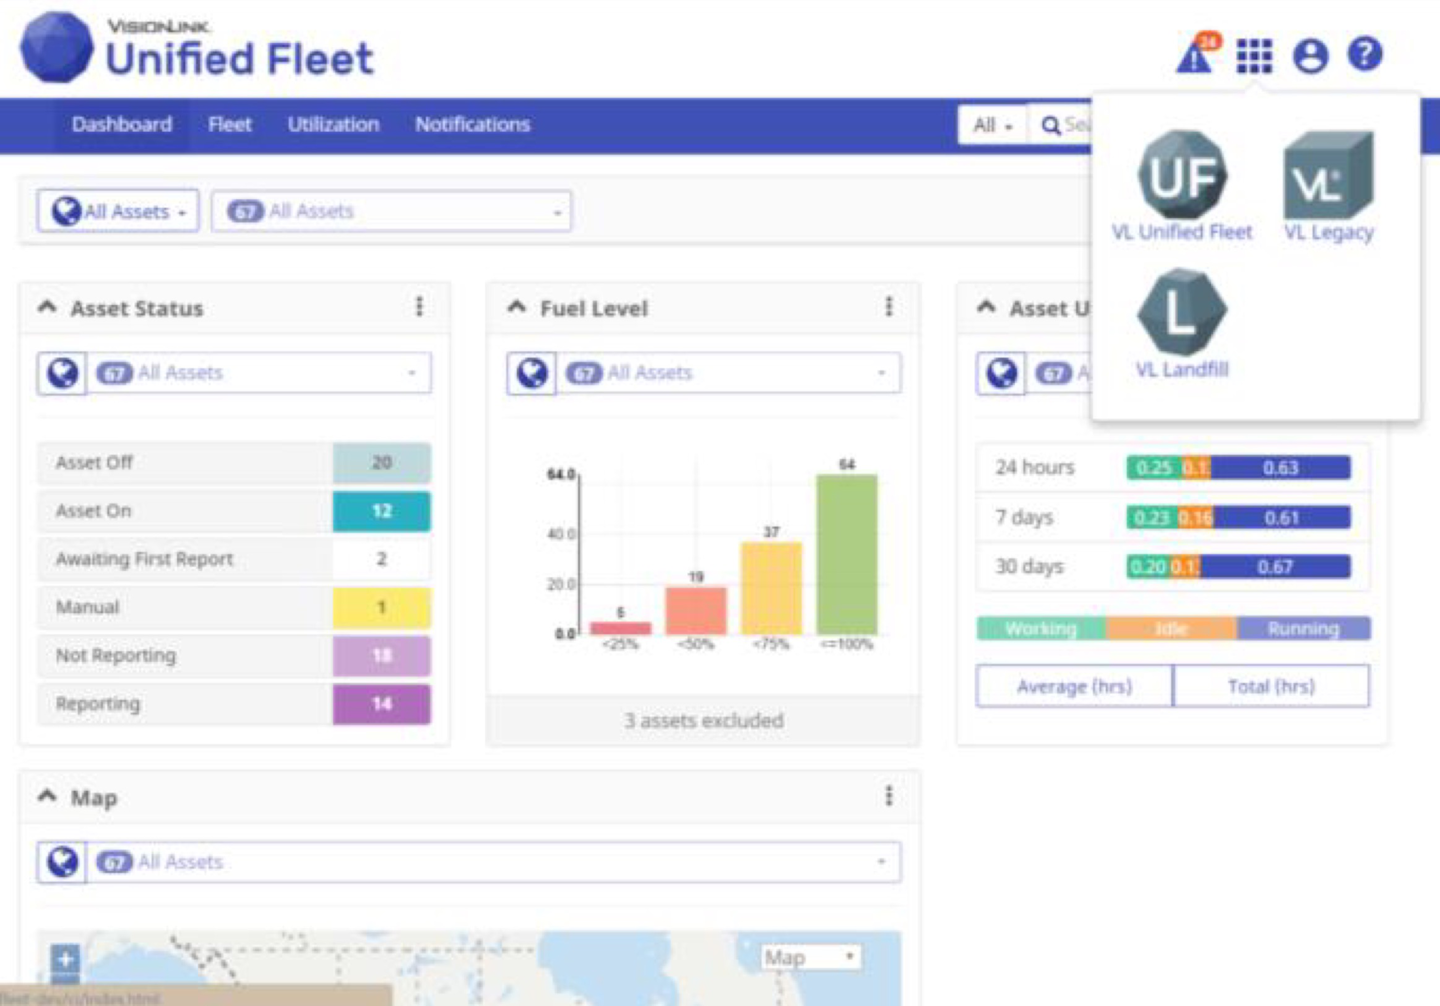Screen dimensions: 1440x1006
Task: Toggle Average (hrs) view
Action: tap(1074, 686)
